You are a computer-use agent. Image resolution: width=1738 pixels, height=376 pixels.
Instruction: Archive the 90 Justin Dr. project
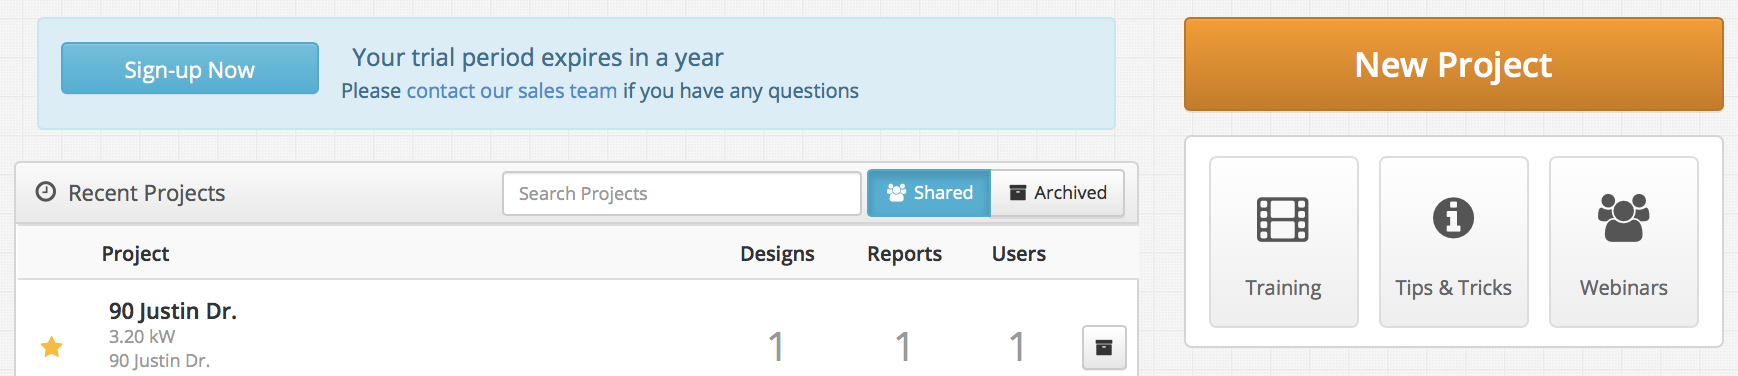[1104, 348]
